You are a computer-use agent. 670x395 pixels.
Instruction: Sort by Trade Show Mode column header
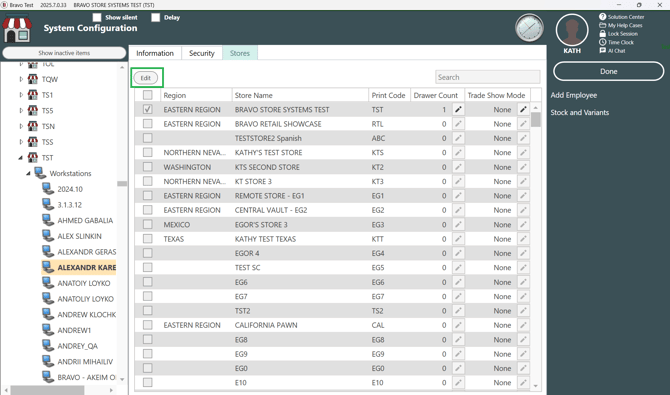tap(497, 95)
